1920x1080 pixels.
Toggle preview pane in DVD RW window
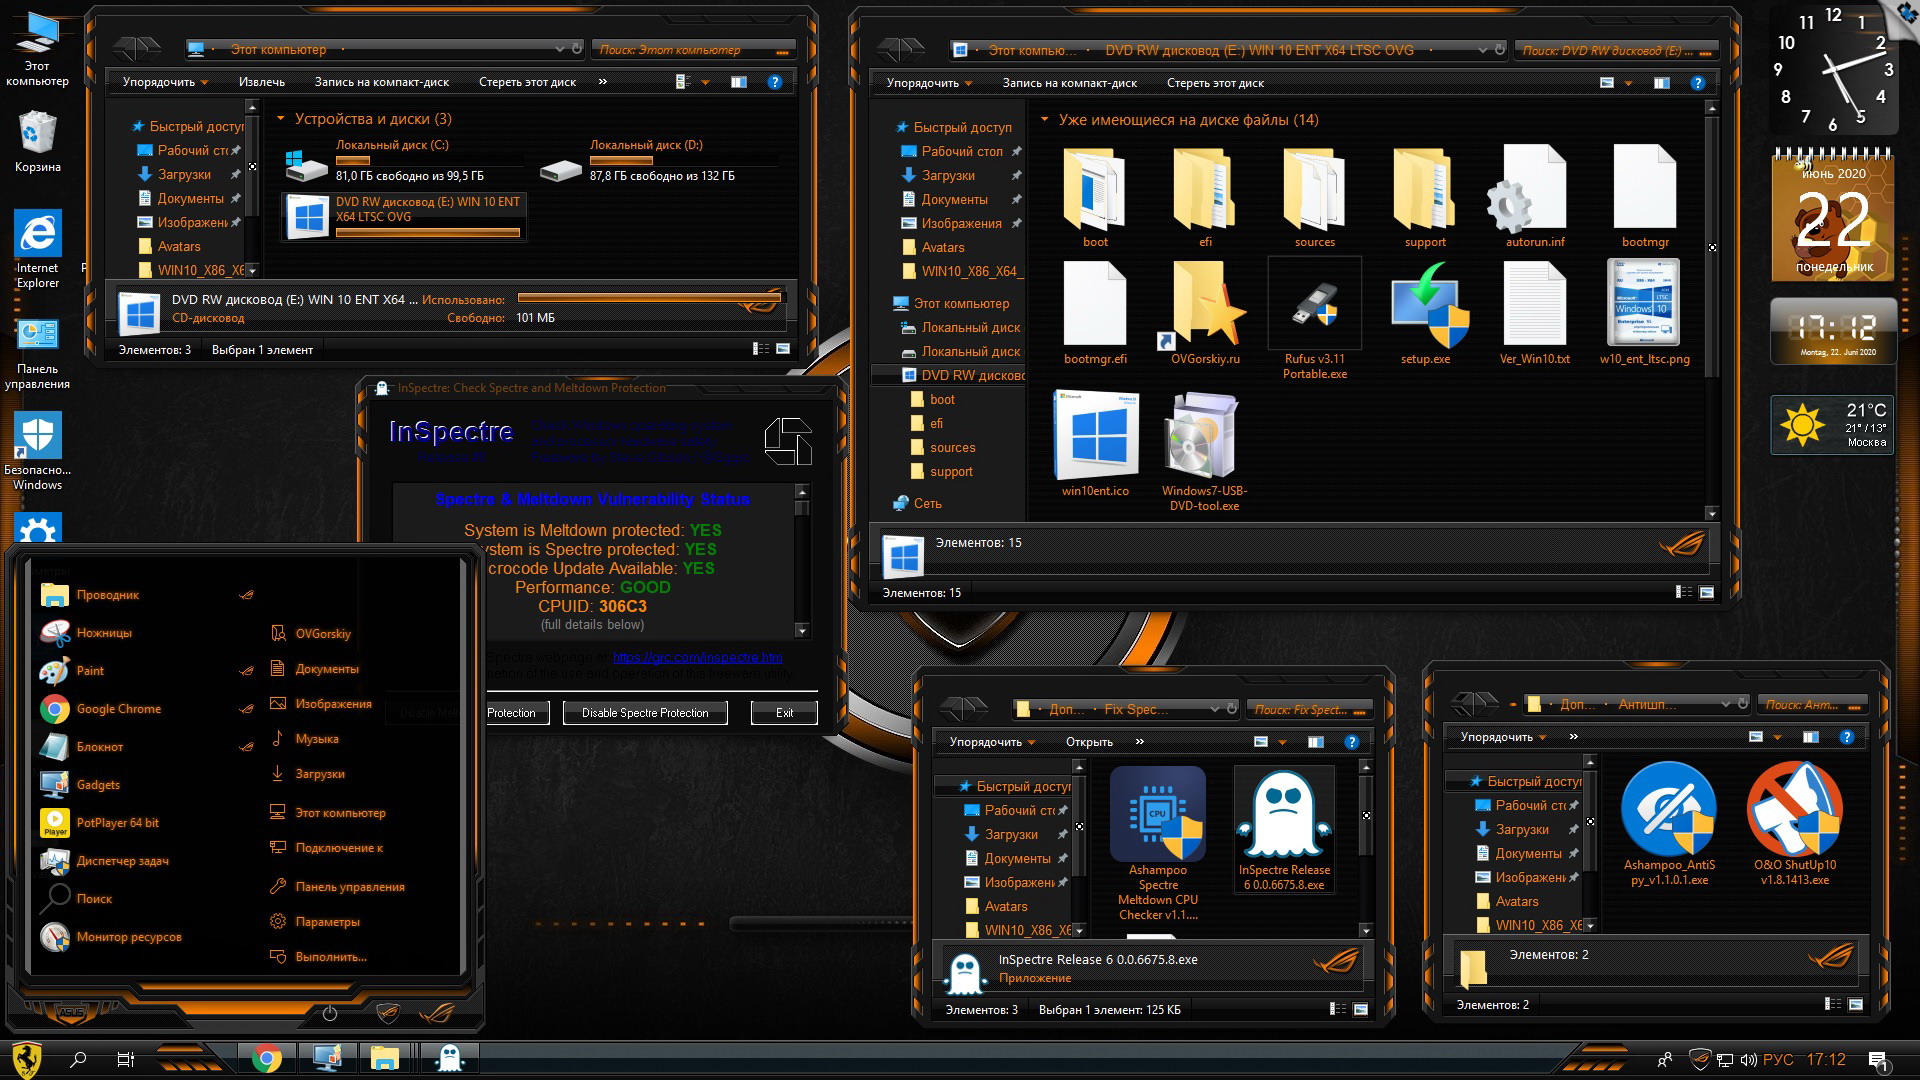[1662, 83]
